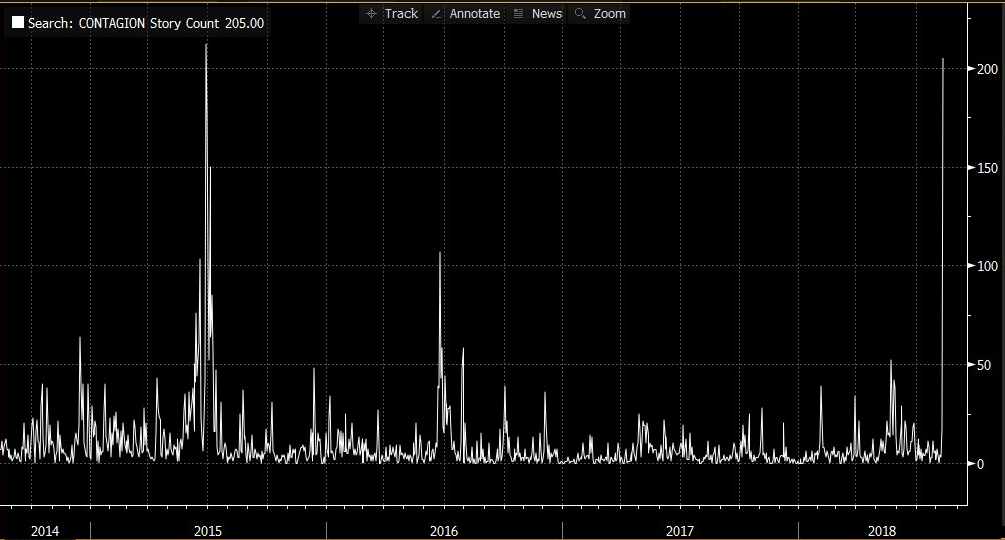Click the 100 value on the y-axis
Image resolution: width=1005 pixels, height=540 pixels.
(x=987, y=266)
